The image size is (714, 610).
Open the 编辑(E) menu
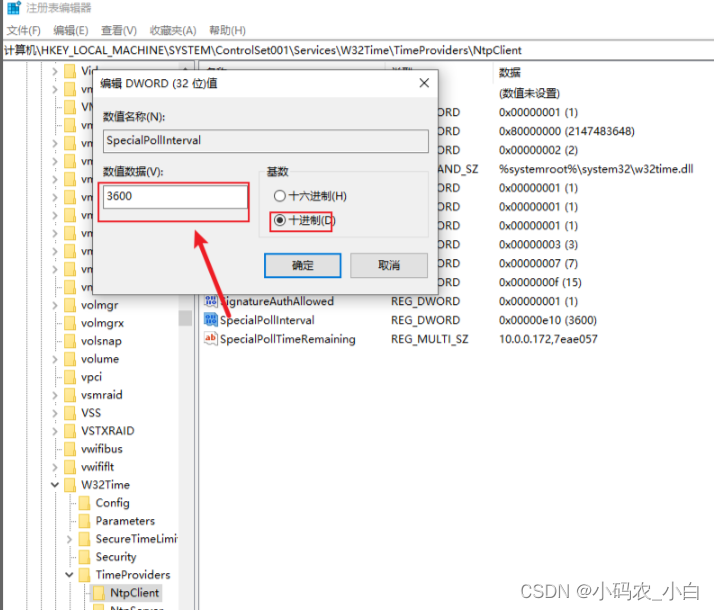71,30
